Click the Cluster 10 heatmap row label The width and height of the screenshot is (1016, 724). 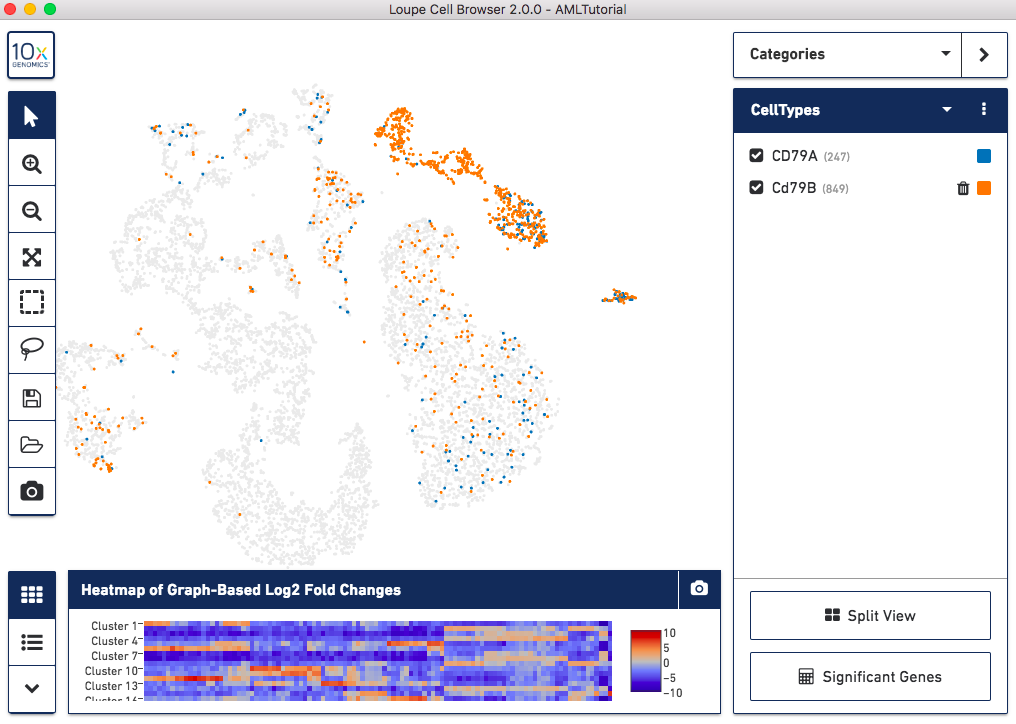click(111, 671)
